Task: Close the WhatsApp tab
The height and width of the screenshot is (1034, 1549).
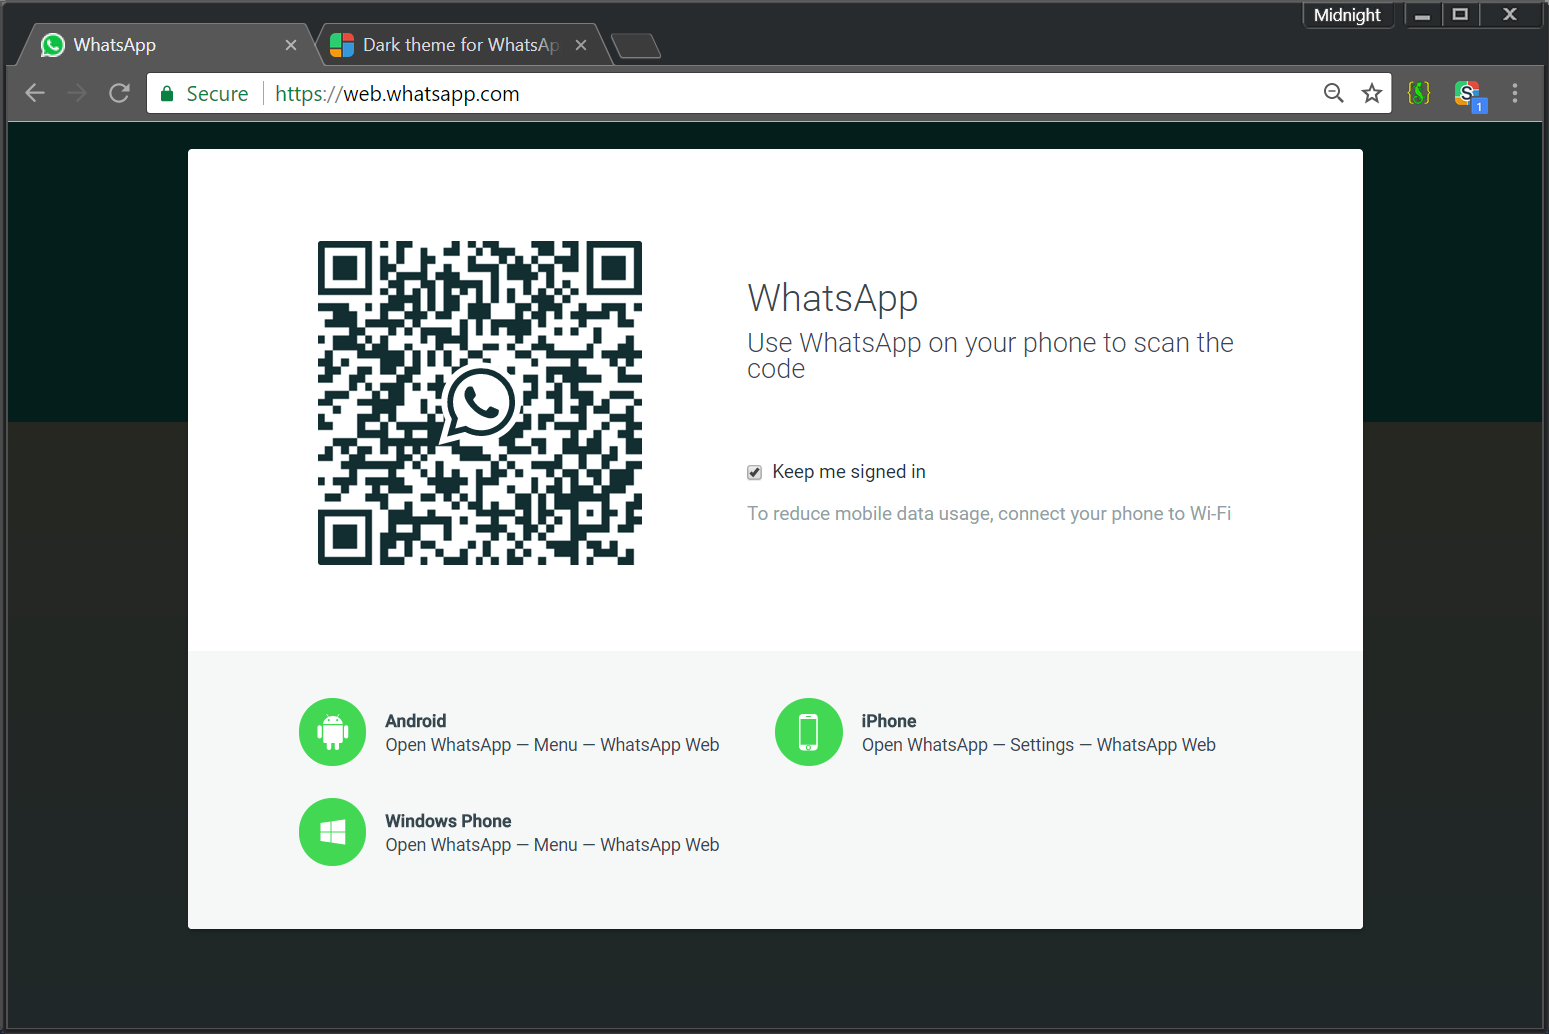Action: click(291, 45)
